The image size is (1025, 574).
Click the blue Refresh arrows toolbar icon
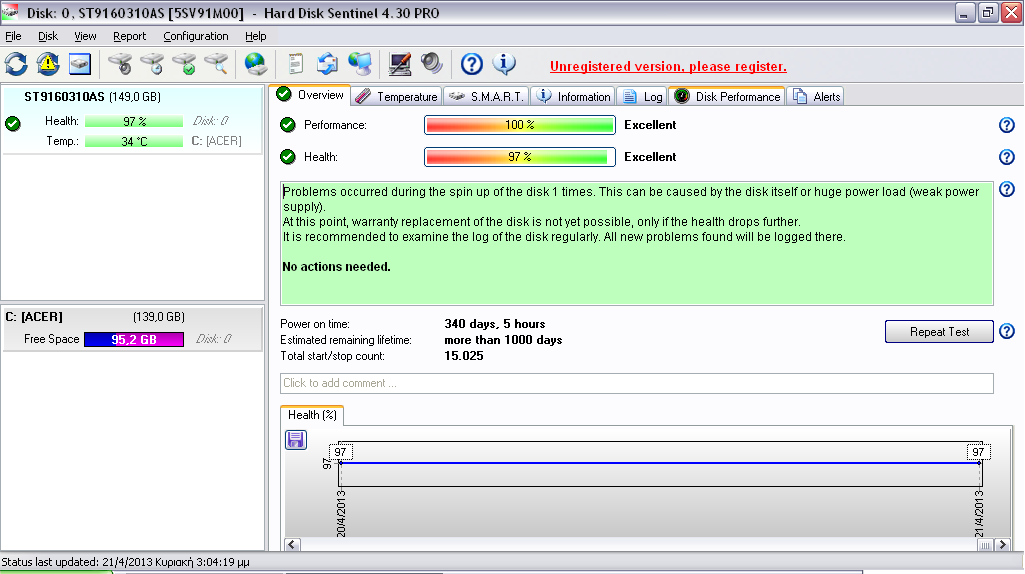pyautogui.click(x=16, y=64)
